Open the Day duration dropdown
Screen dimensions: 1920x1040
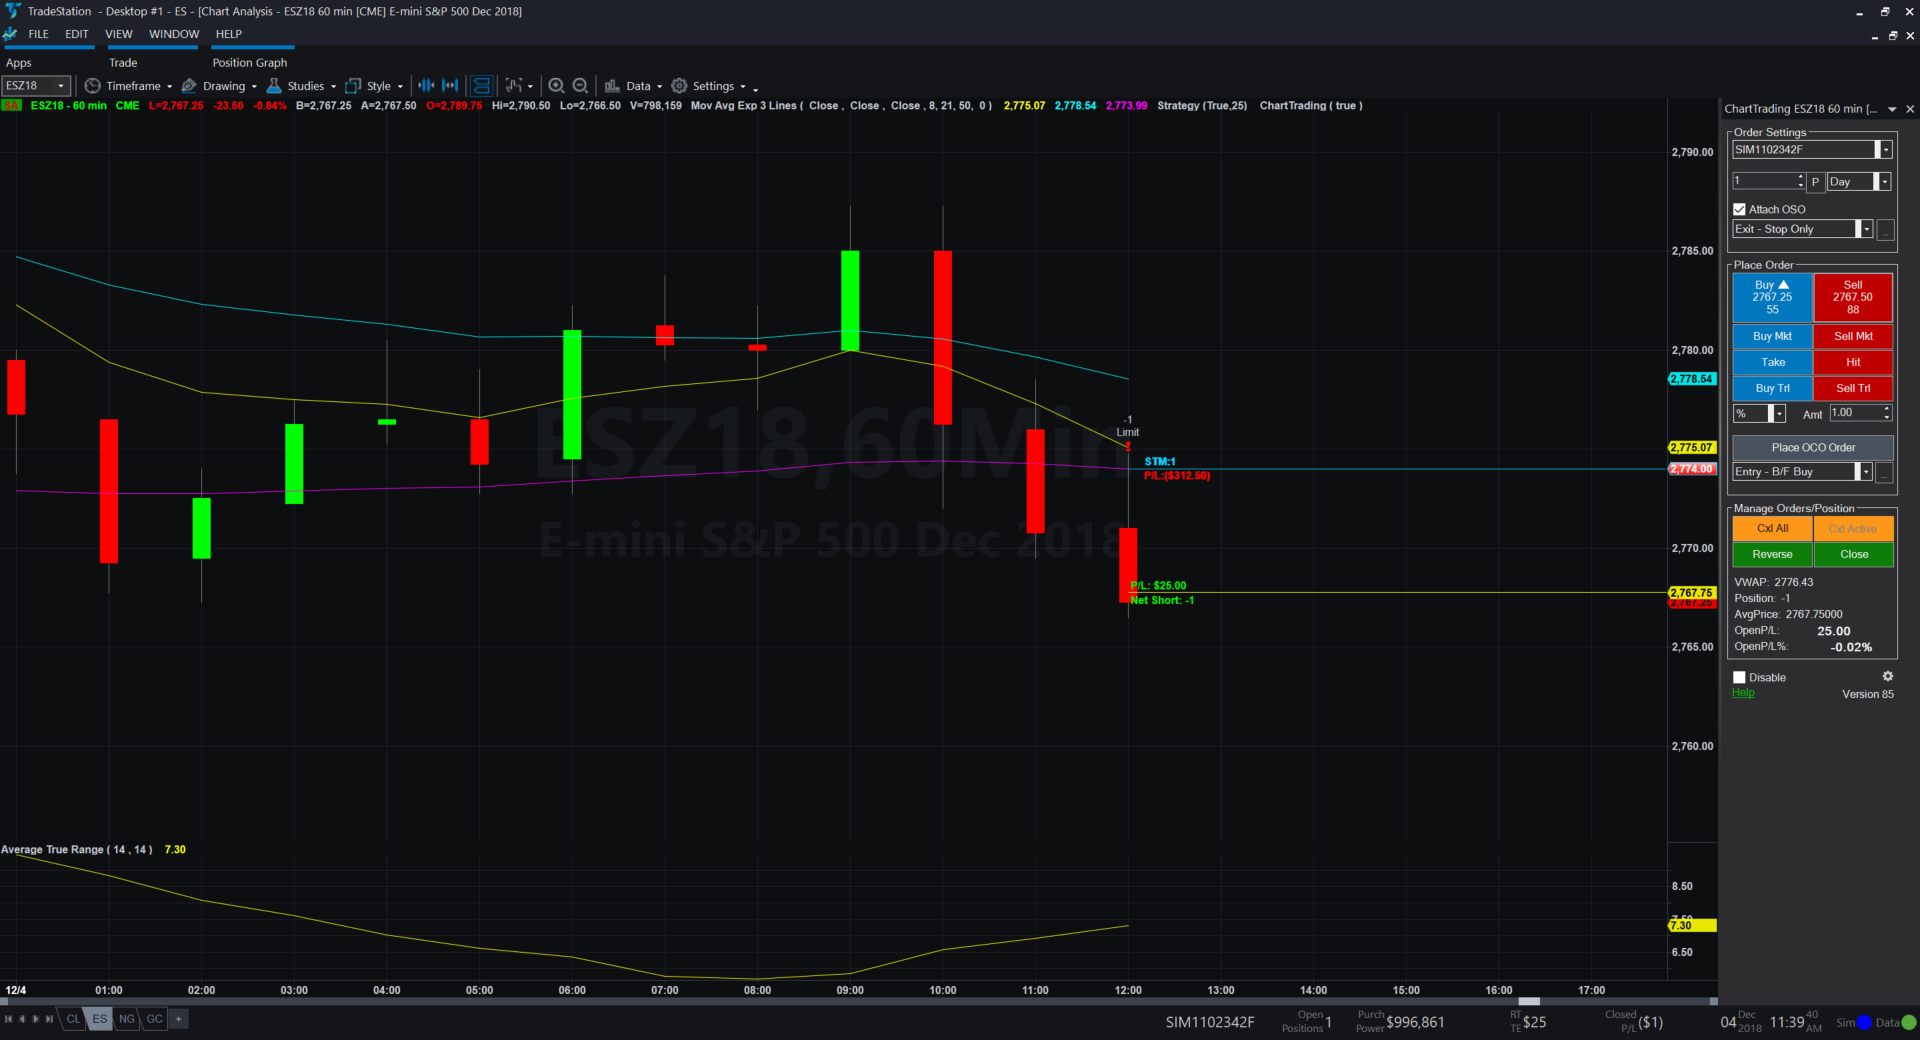coord(1883,182)
